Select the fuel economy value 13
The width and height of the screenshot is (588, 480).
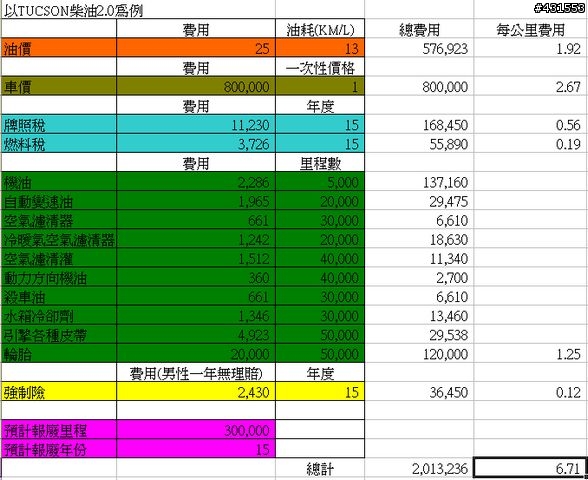(320, 48)
